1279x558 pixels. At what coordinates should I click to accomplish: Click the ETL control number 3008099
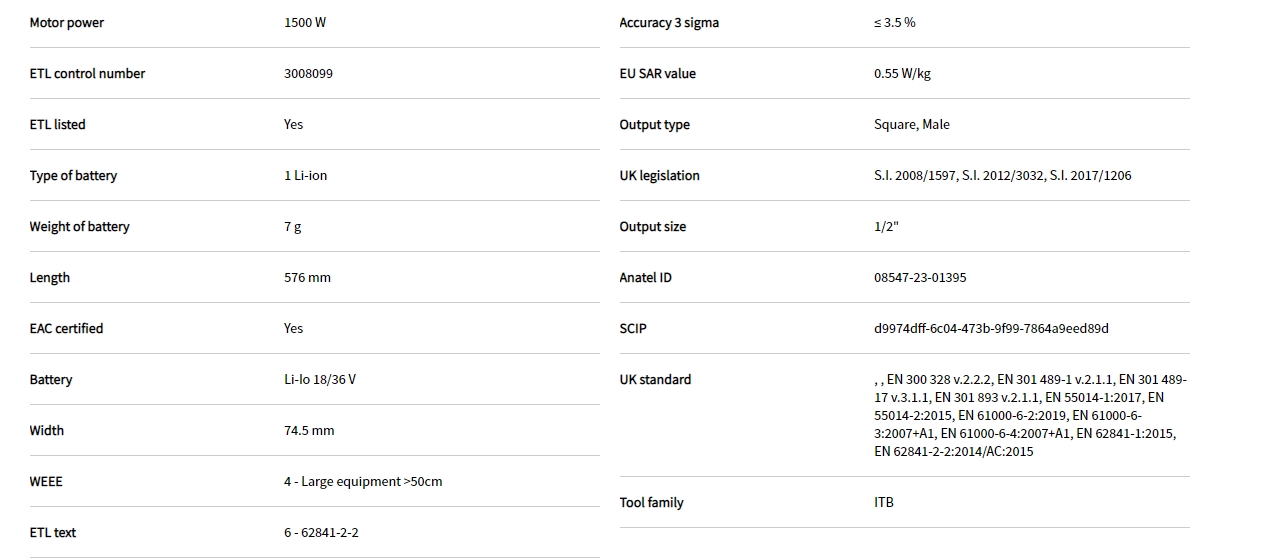[308, 73]
